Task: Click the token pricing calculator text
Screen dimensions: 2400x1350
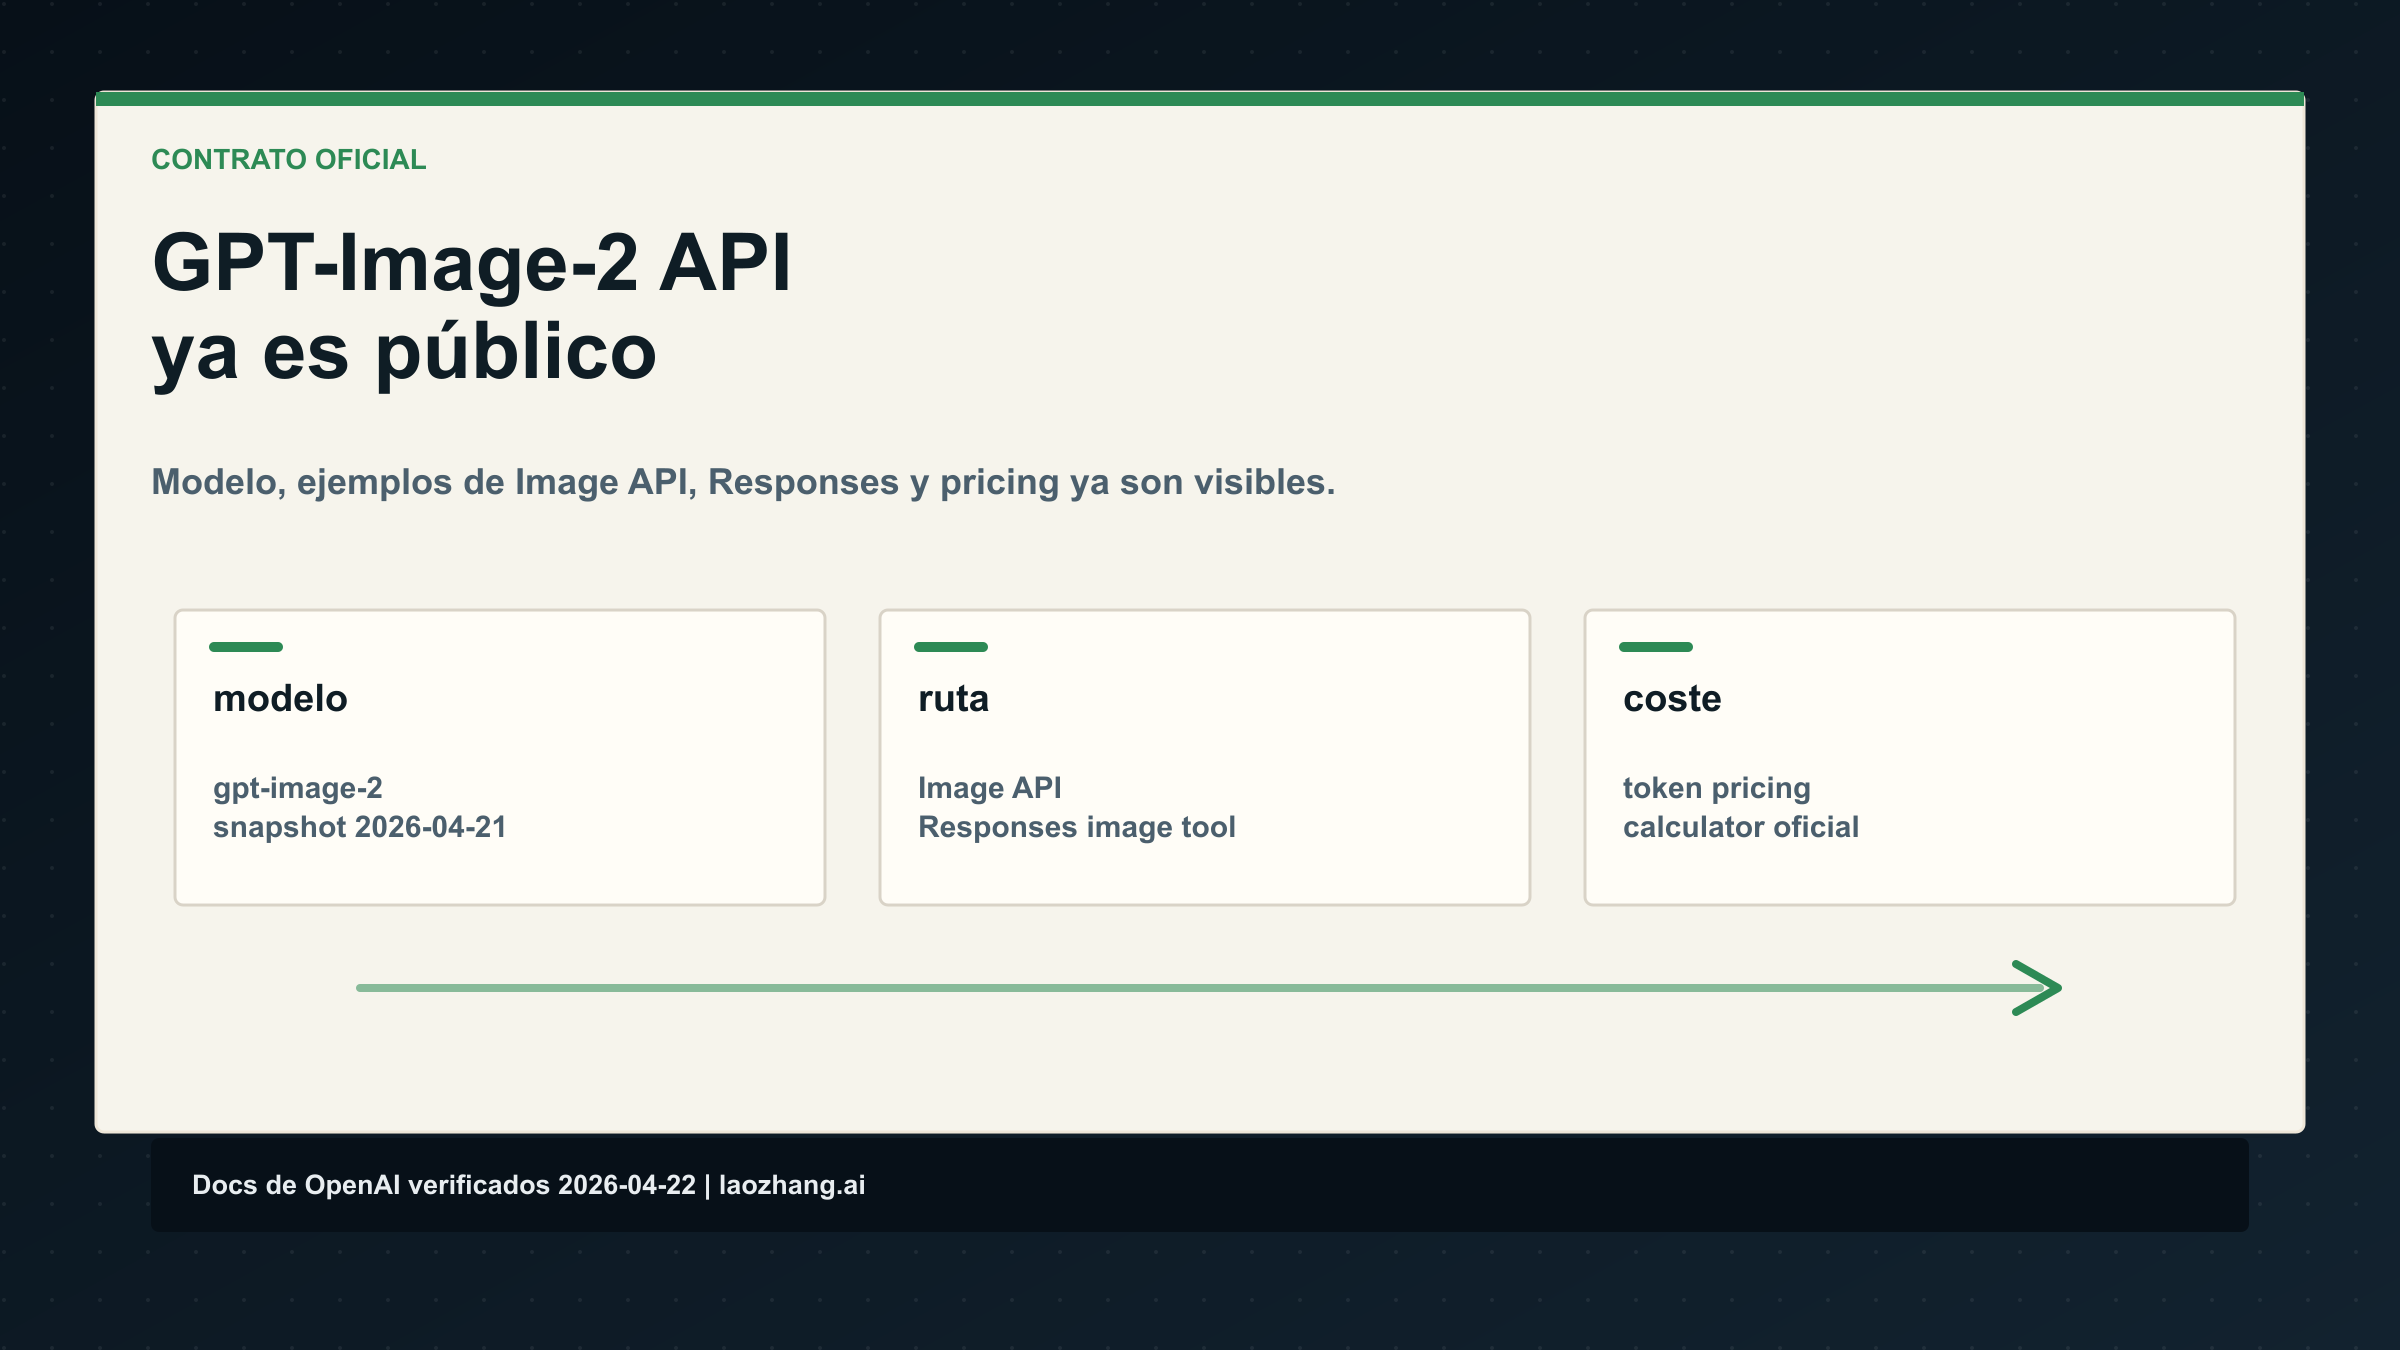Action: (x=1740, y=807)
